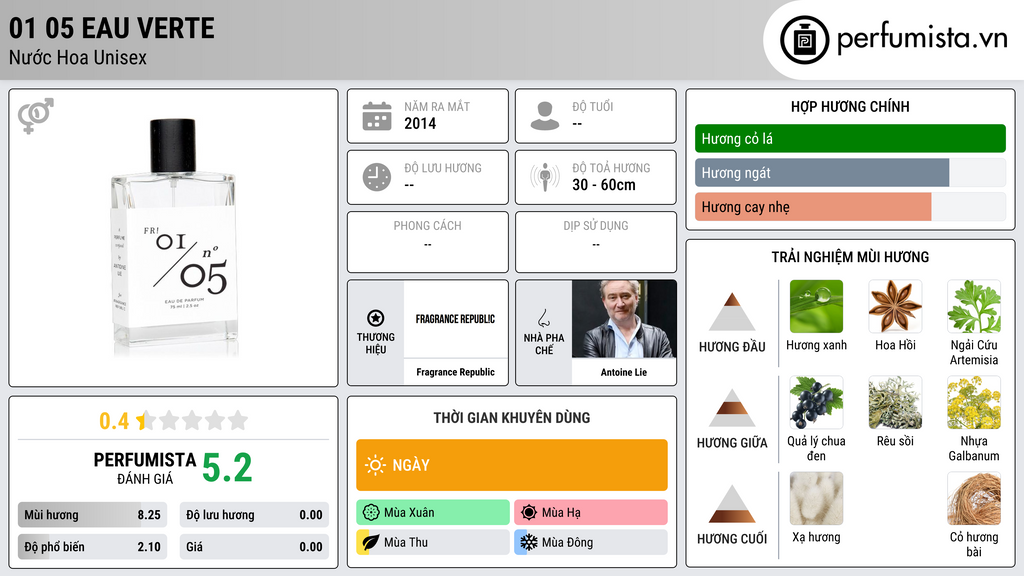This screenshot has width=1024, height=576.
Task: Click the nose icon above Nhà pha chế
Action: point(543,318)
